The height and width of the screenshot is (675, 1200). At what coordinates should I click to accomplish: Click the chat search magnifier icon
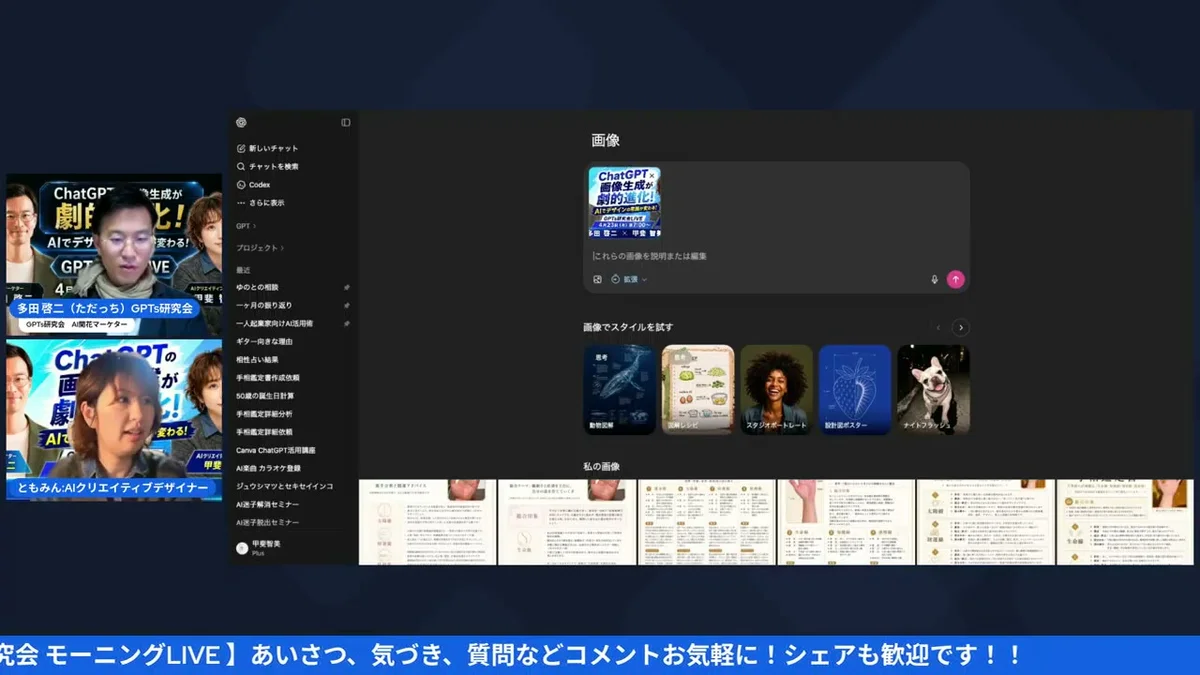click(241, 164)
